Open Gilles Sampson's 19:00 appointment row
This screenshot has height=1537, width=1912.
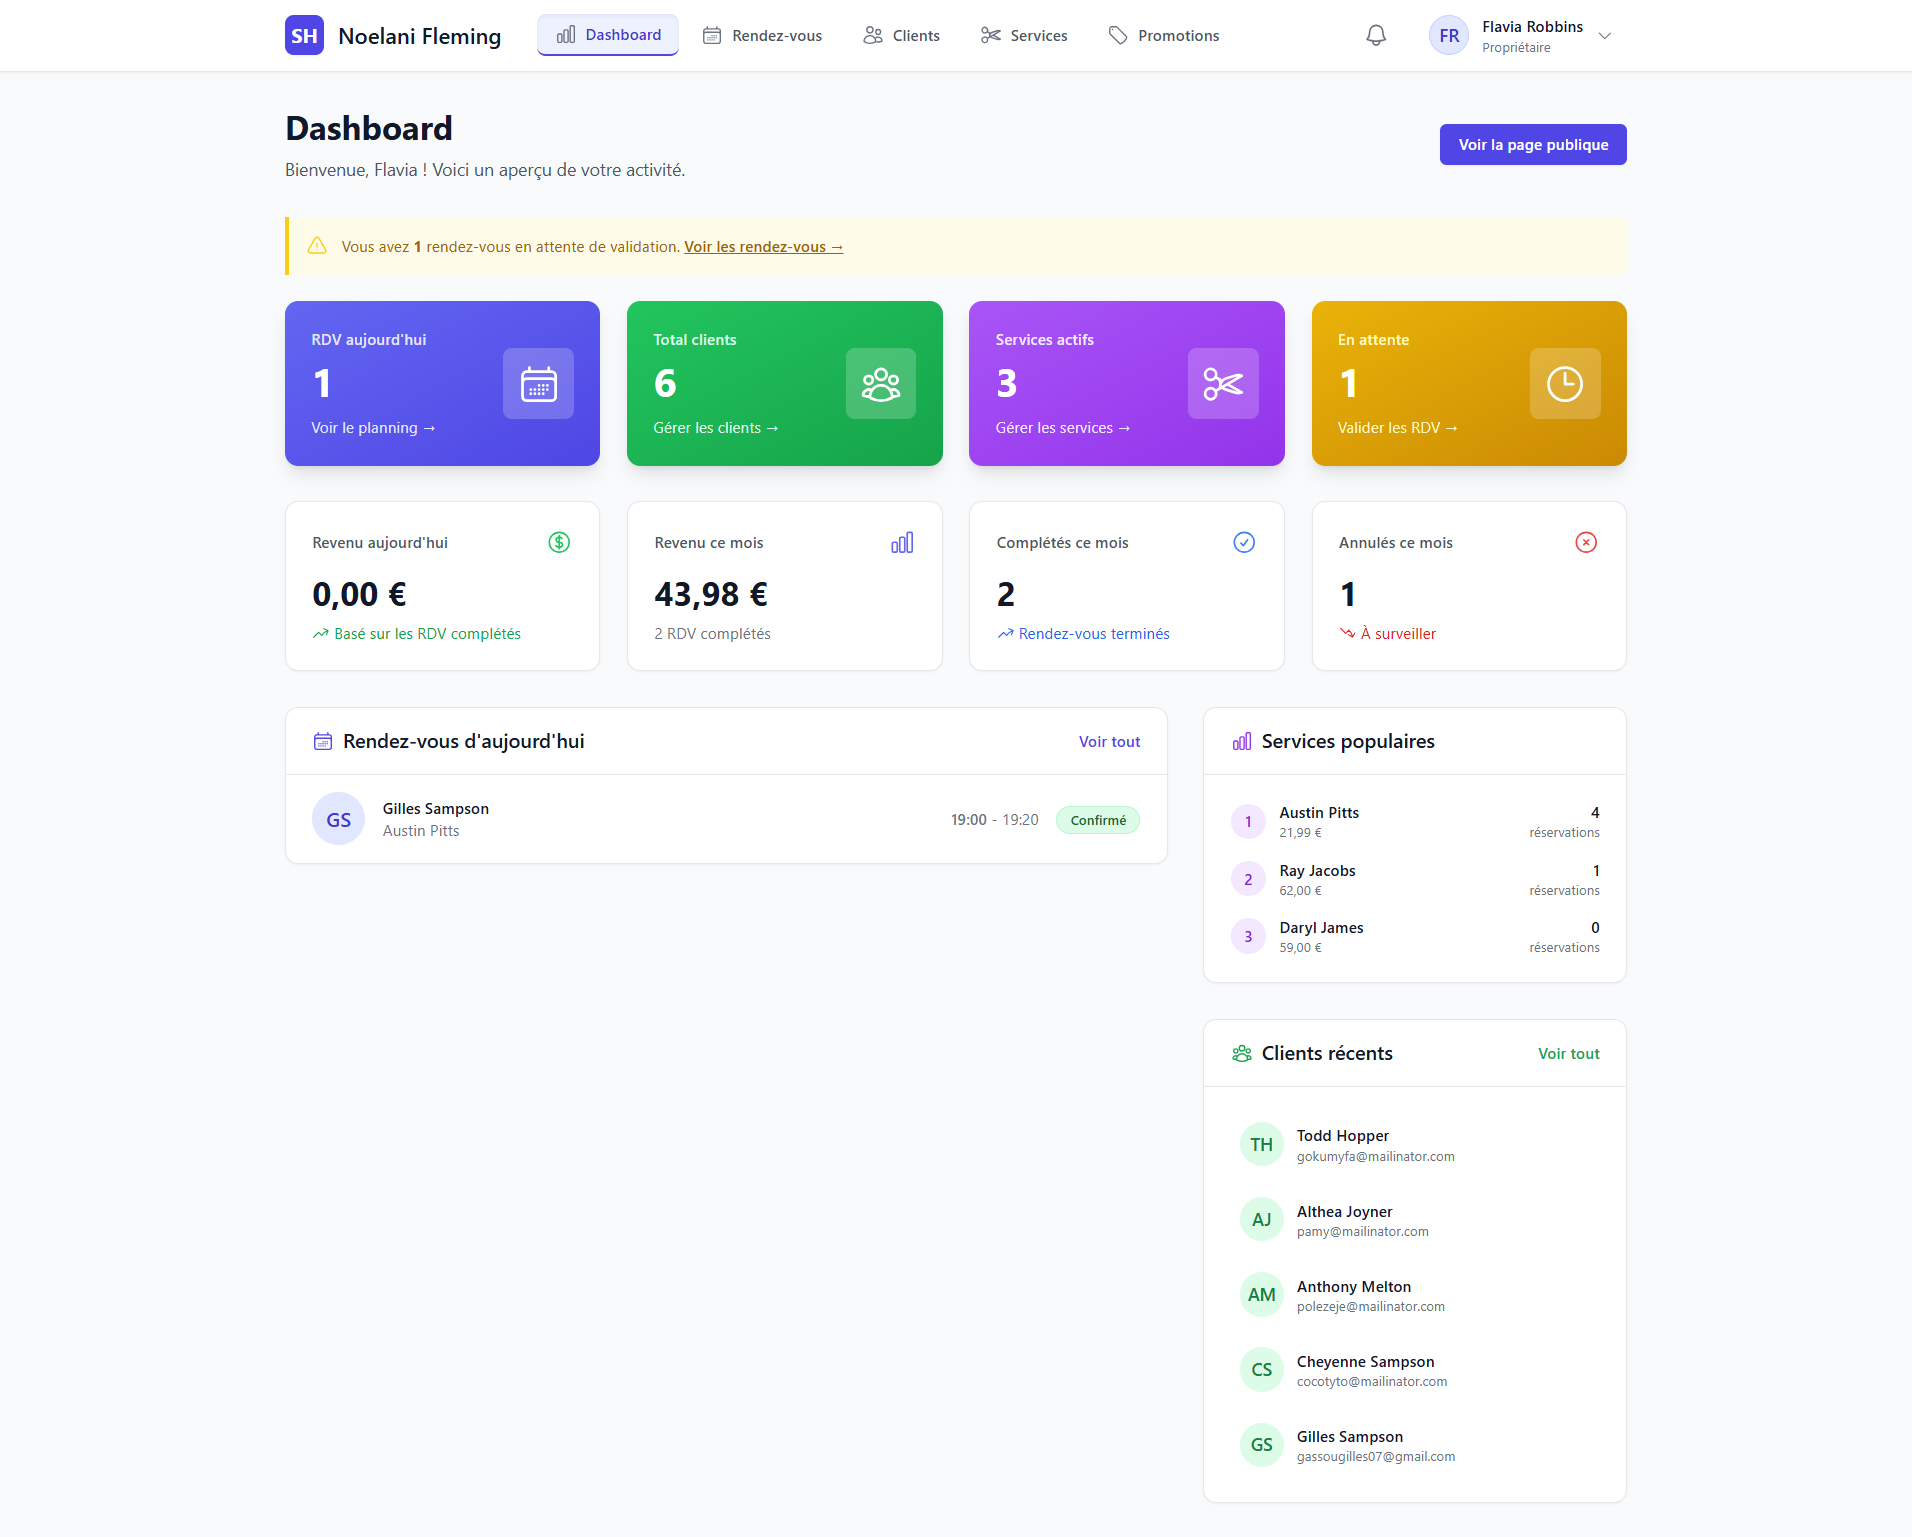[726, 820]
